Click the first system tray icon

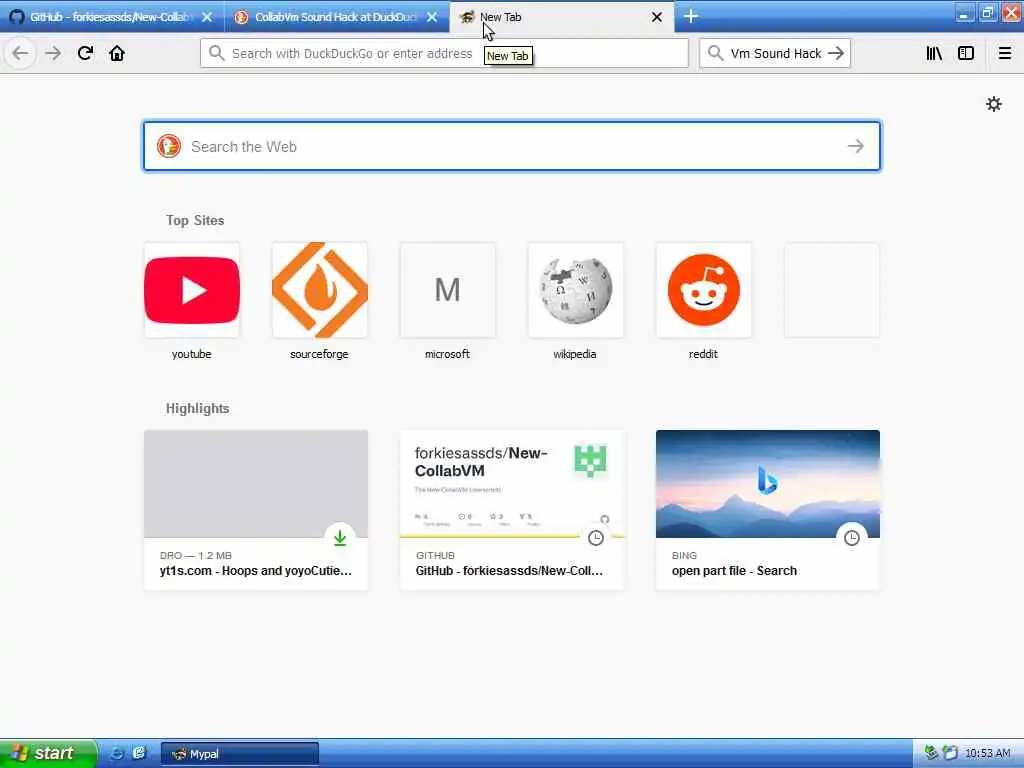pyautogui.click(x=931, y=753)
